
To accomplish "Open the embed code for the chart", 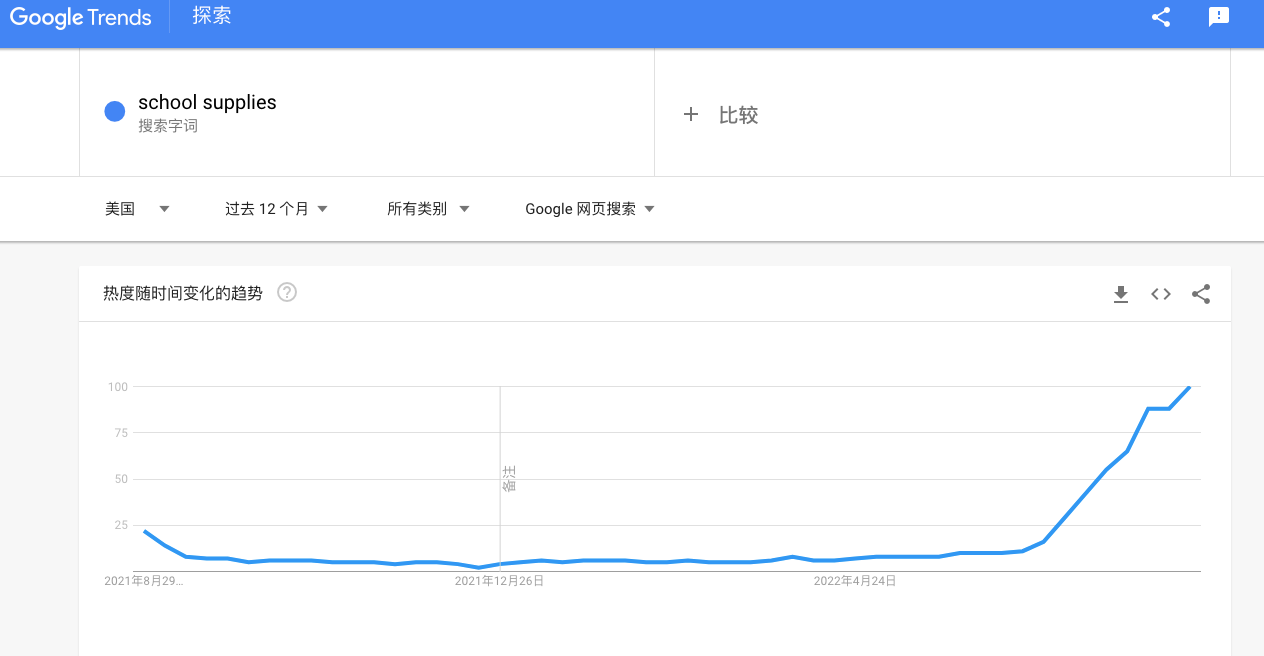I will coord(1160,294).
